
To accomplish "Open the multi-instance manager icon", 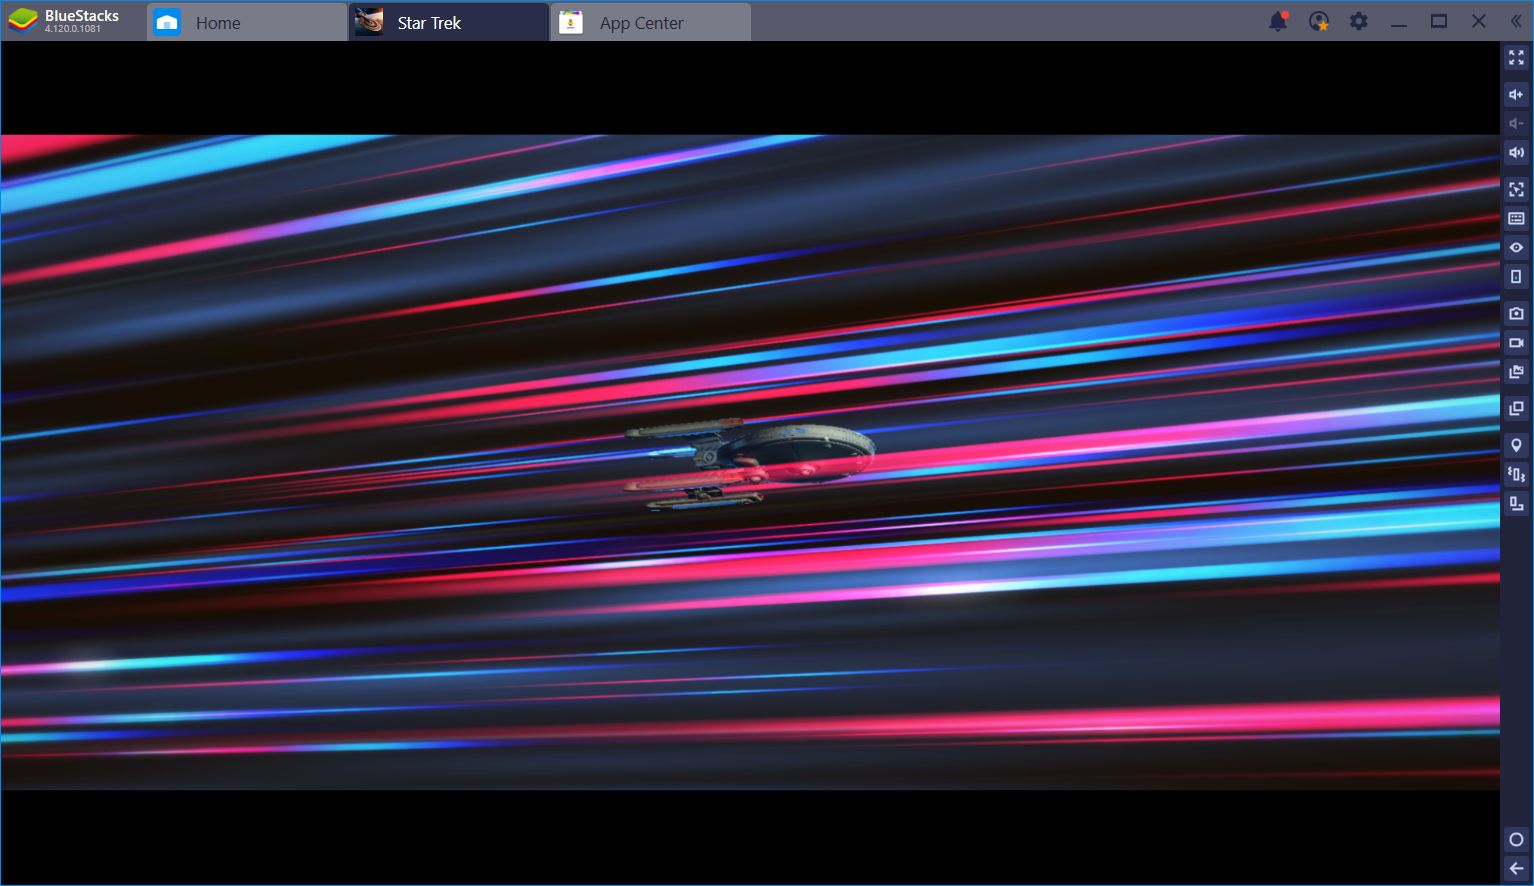I will [1516, 408].
